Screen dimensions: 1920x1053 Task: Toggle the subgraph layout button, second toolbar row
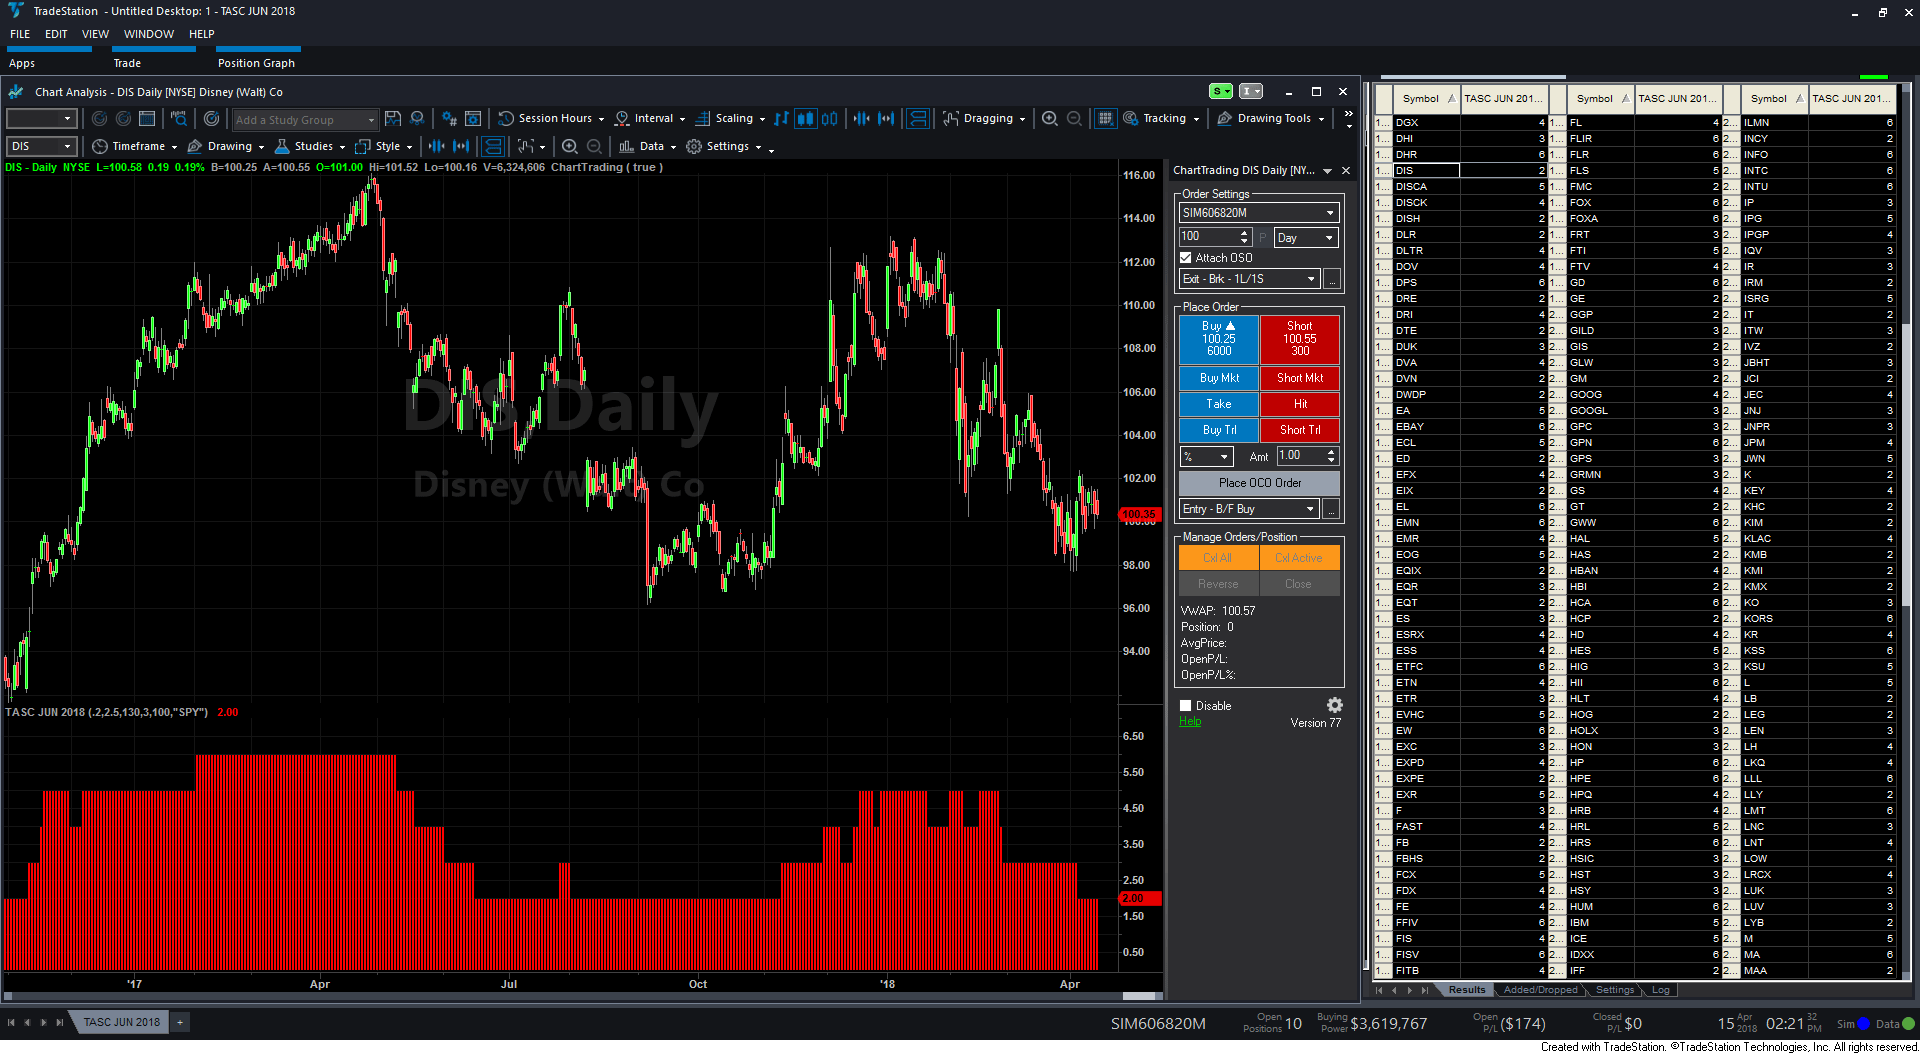[x=493, y=147]
